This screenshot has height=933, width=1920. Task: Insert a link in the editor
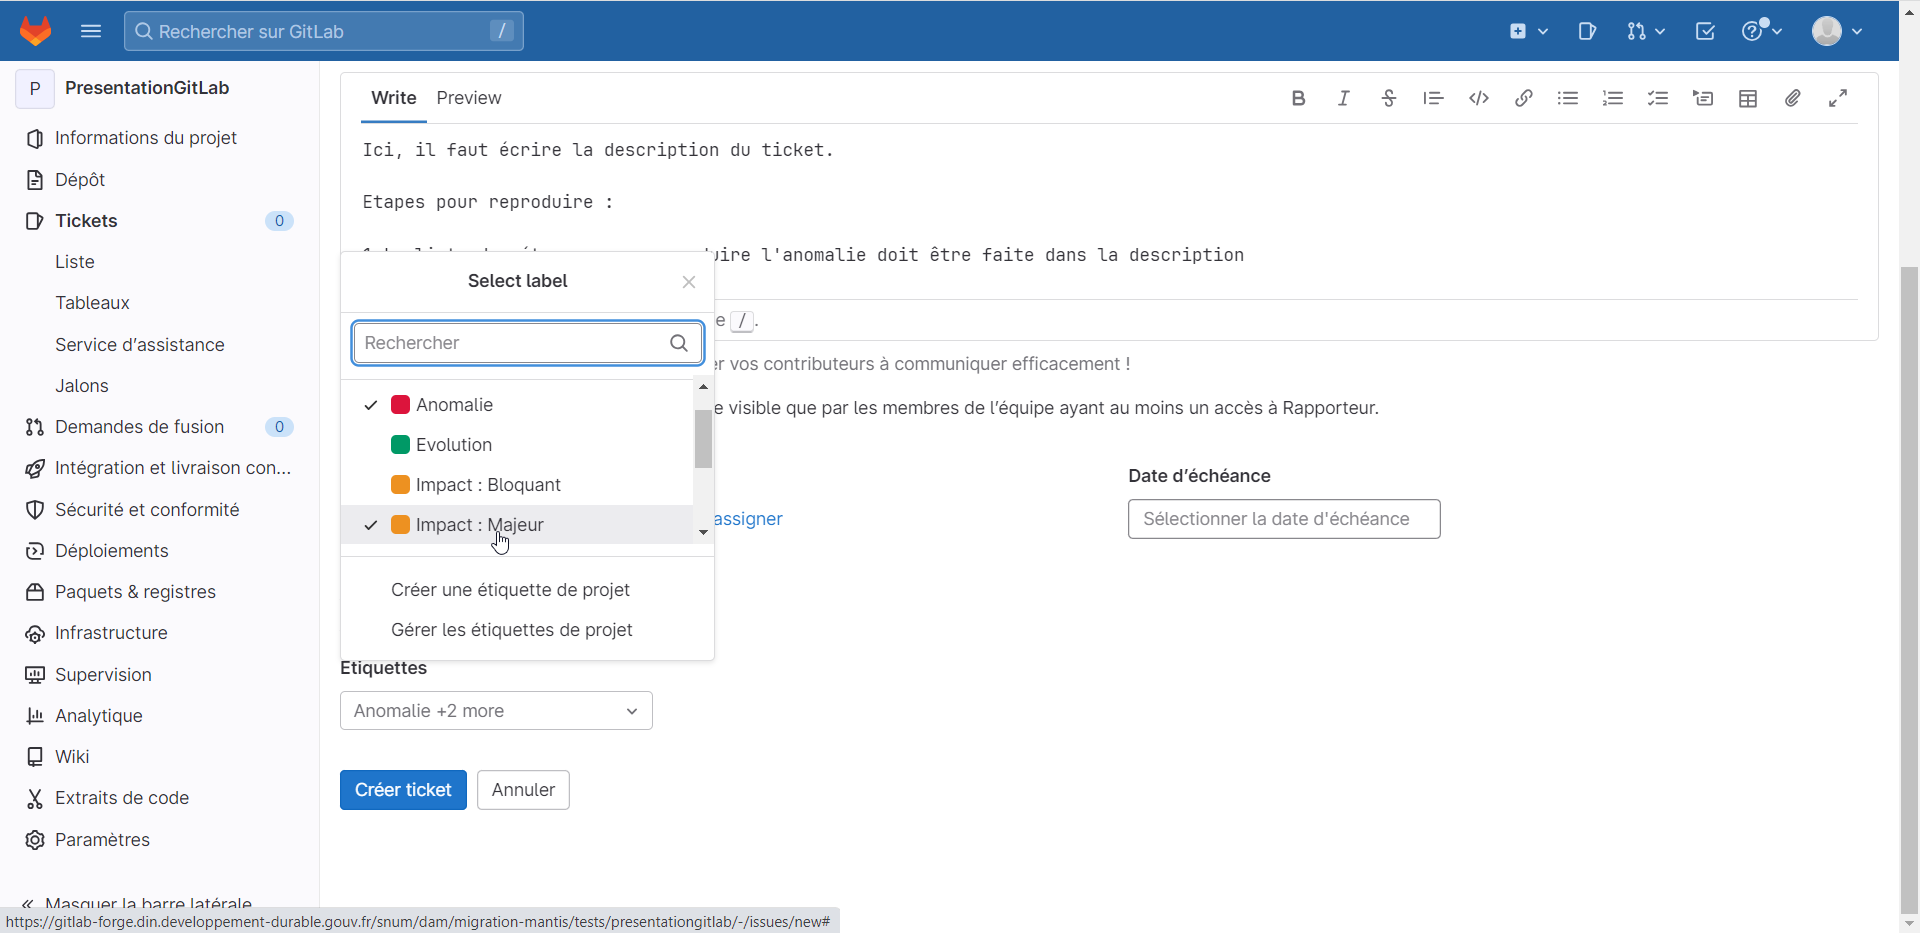click(x=1523, y=98)
